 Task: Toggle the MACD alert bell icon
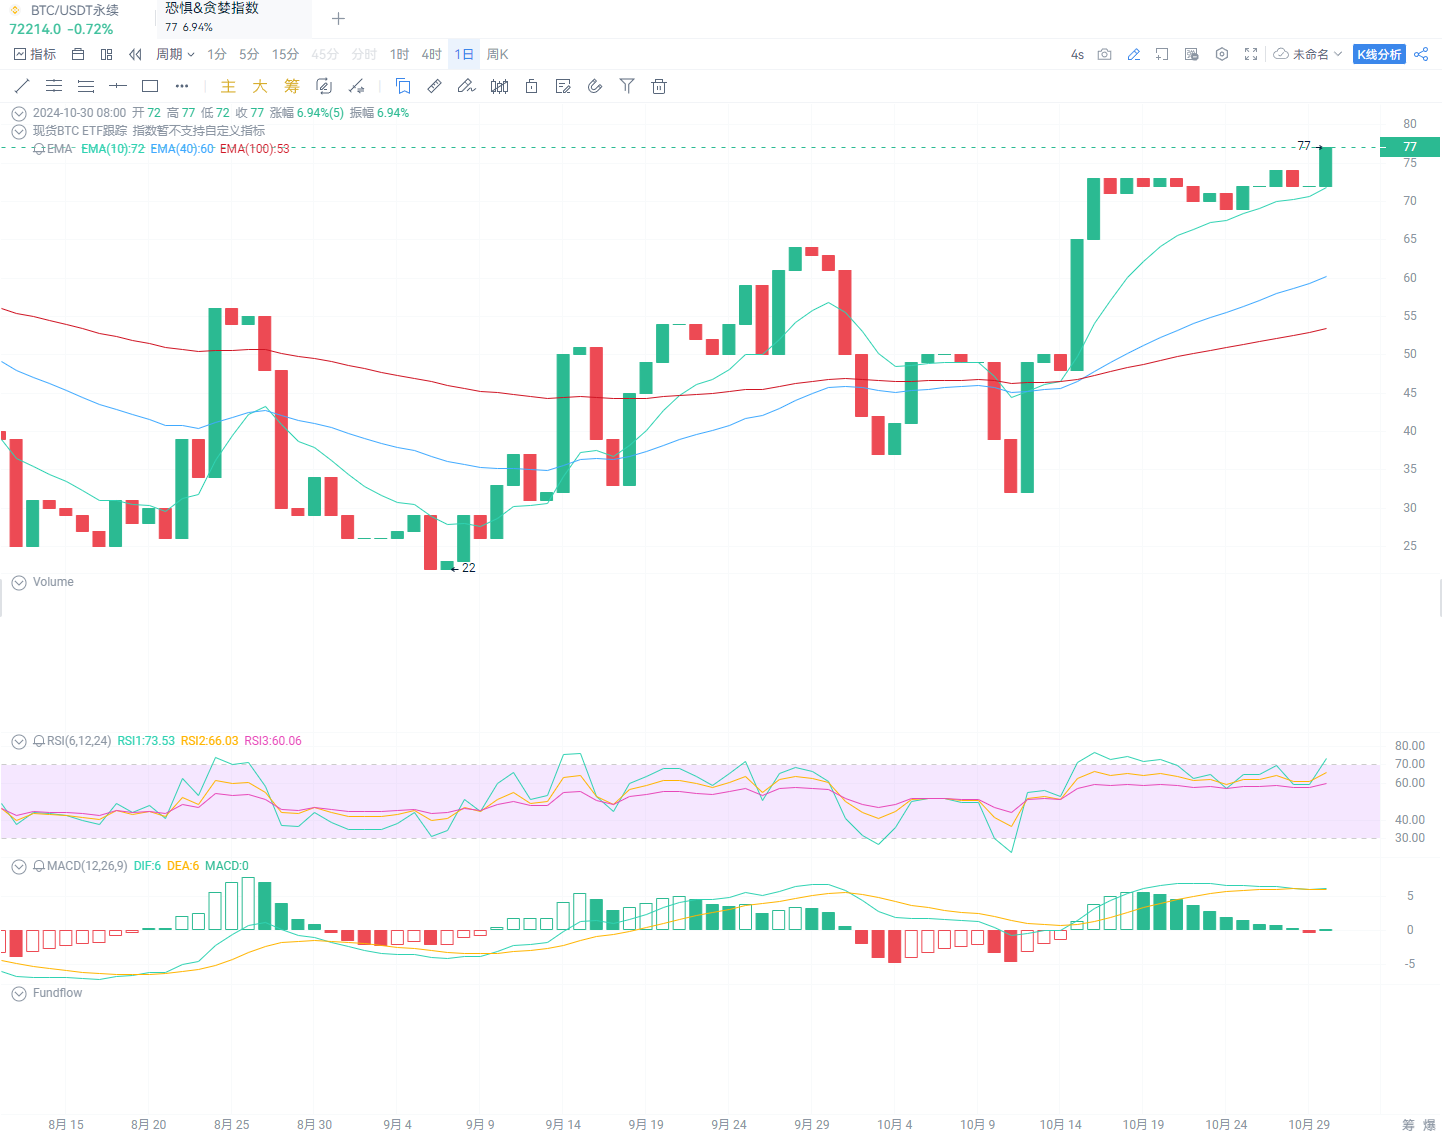pos(38,866)
